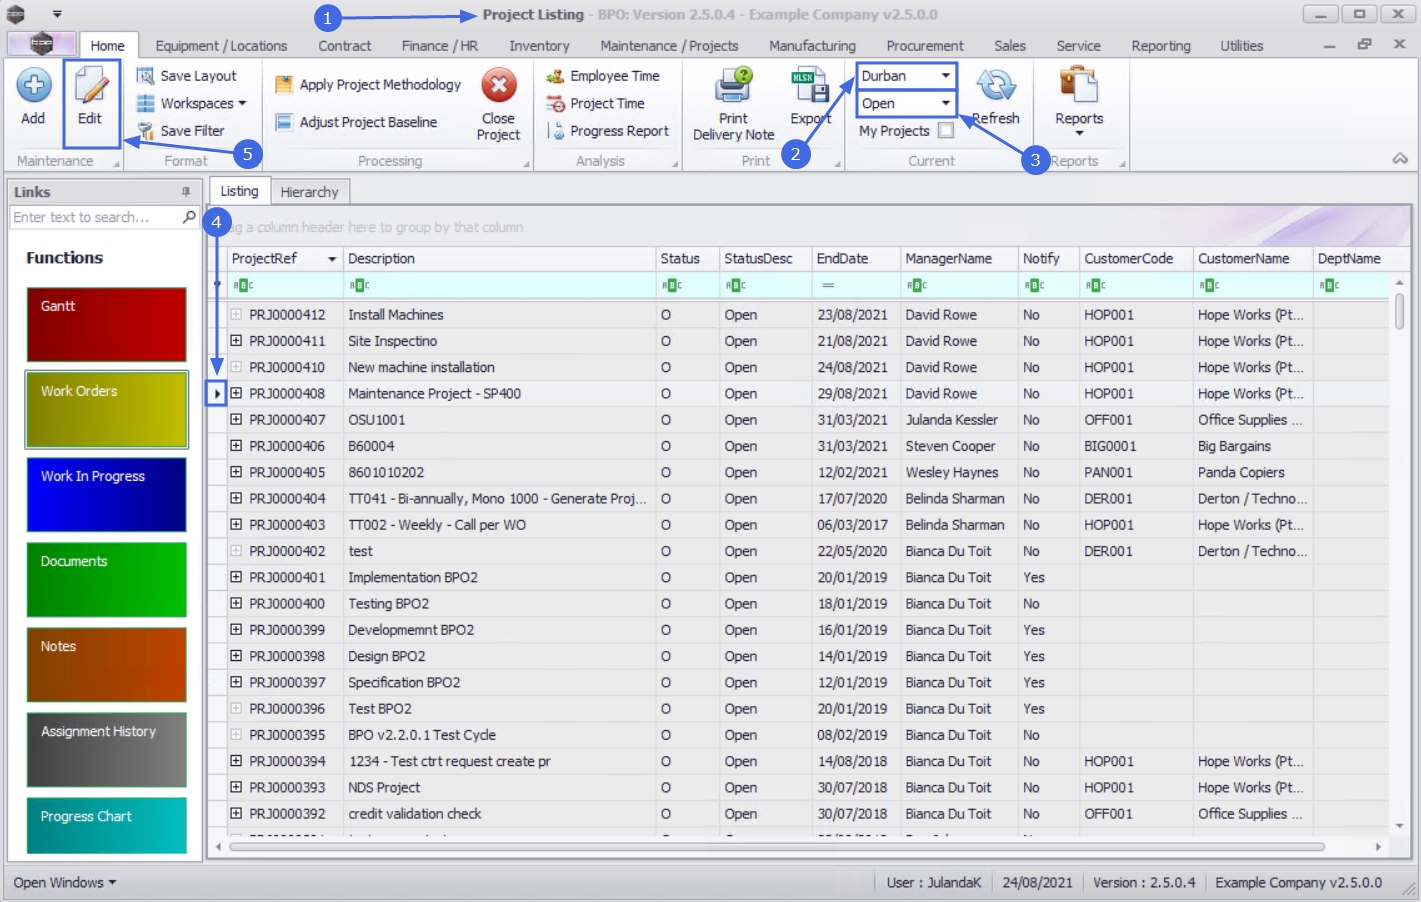Open the Progress Chart tile

click(106, 825)
